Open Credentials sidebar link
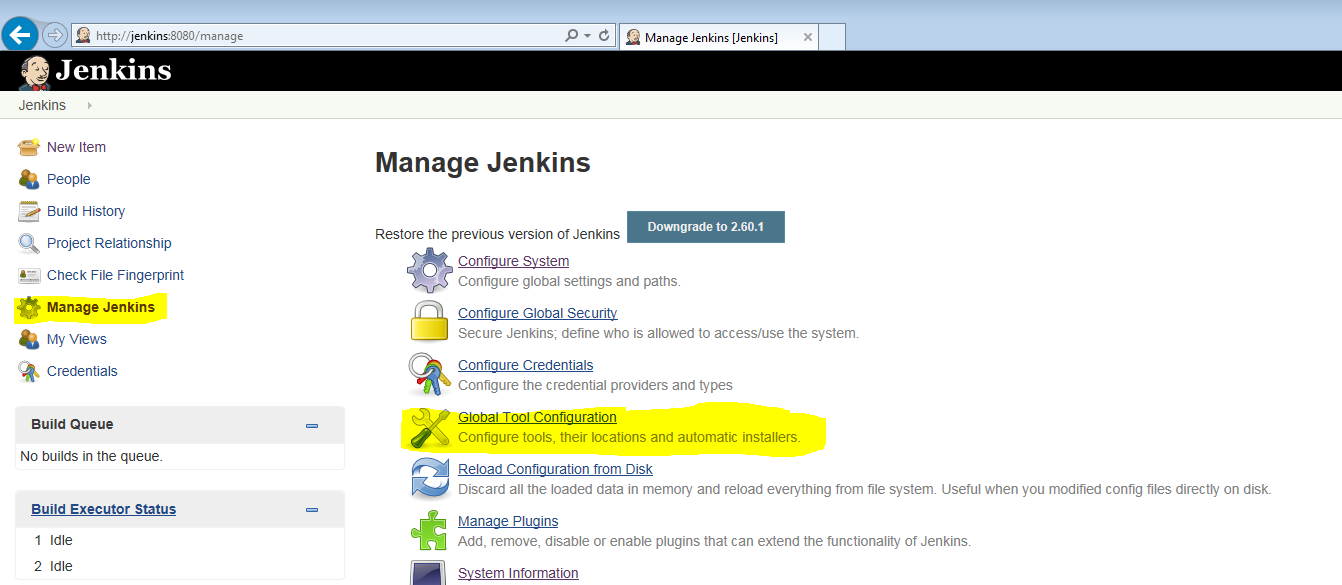The height and width of the screenshot is (585, 1342). 82,371
